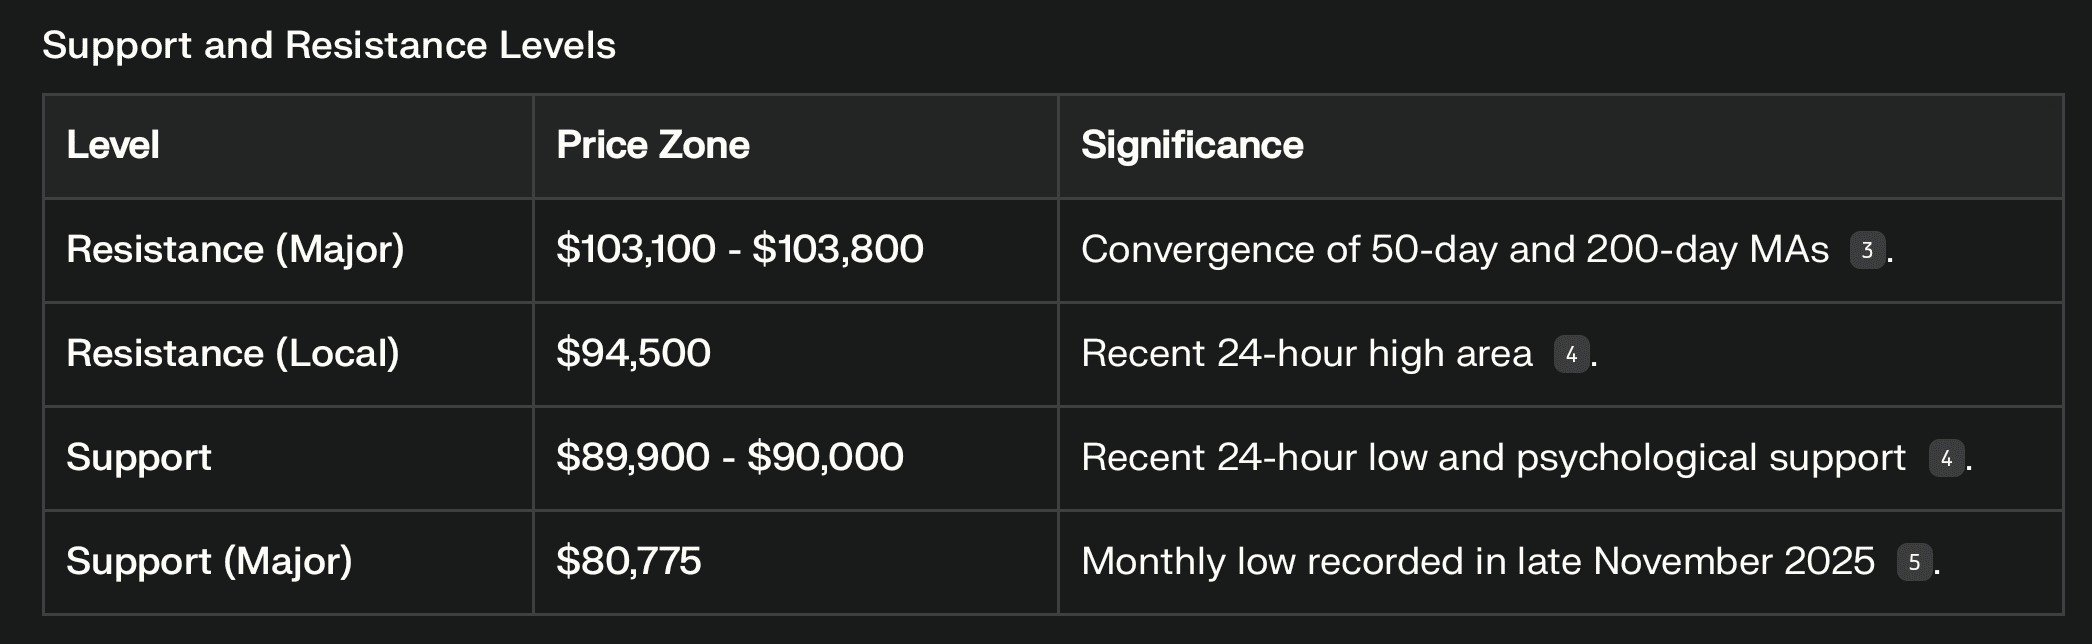Select the Resistance (Major) row label
2092x644 pixels.
pyautogui.click(x=235, y=250)
